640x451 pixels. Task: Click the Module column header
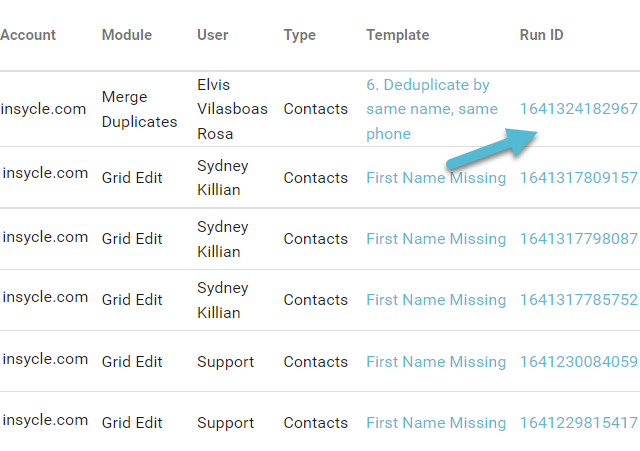[128, 35]
